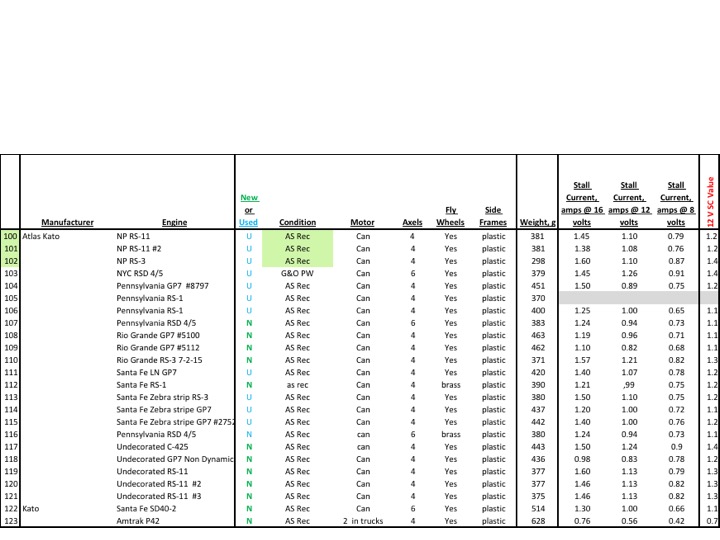Select row number 102
The height and width of the screenshot is (540, 720).
pos(10,261)
